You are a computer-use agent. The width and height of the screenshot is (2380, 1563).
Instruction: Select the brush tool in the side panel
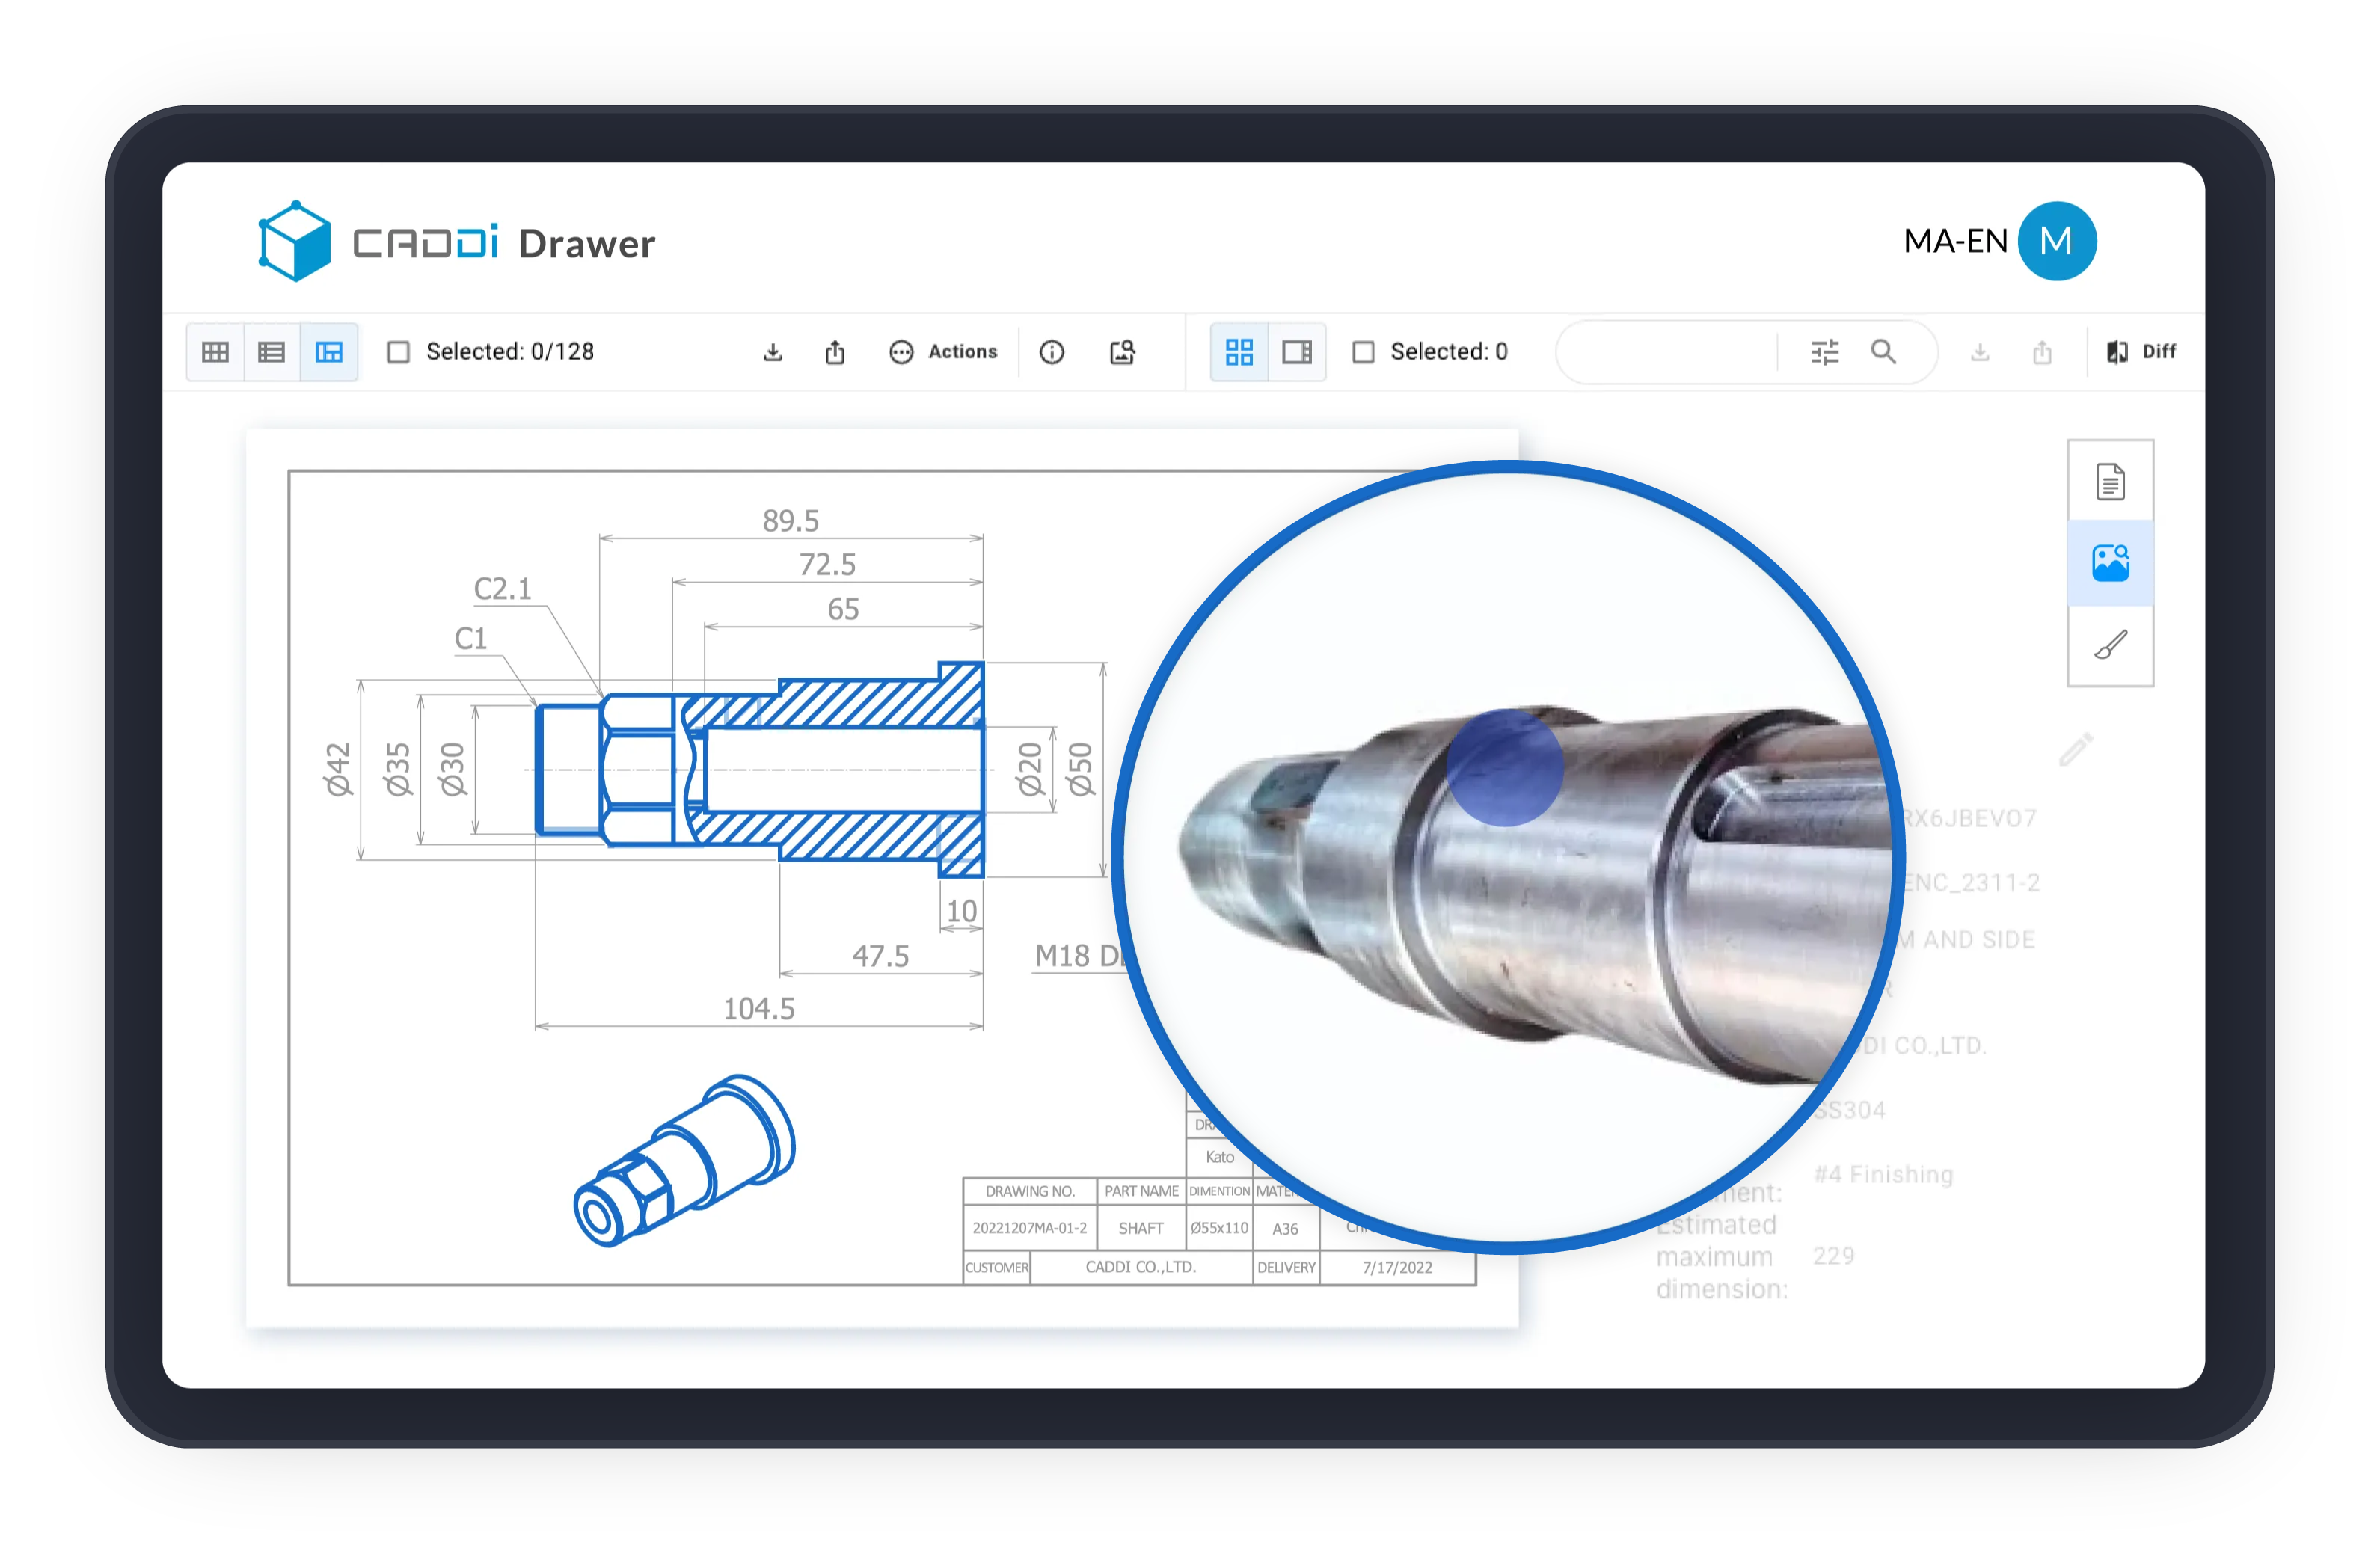tap(2110, 645)
